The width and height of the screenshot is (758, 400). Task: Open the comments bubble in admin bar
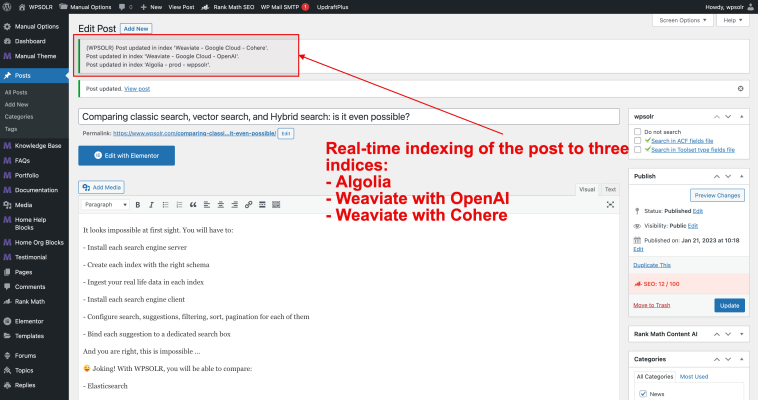[x=122, y=7]
